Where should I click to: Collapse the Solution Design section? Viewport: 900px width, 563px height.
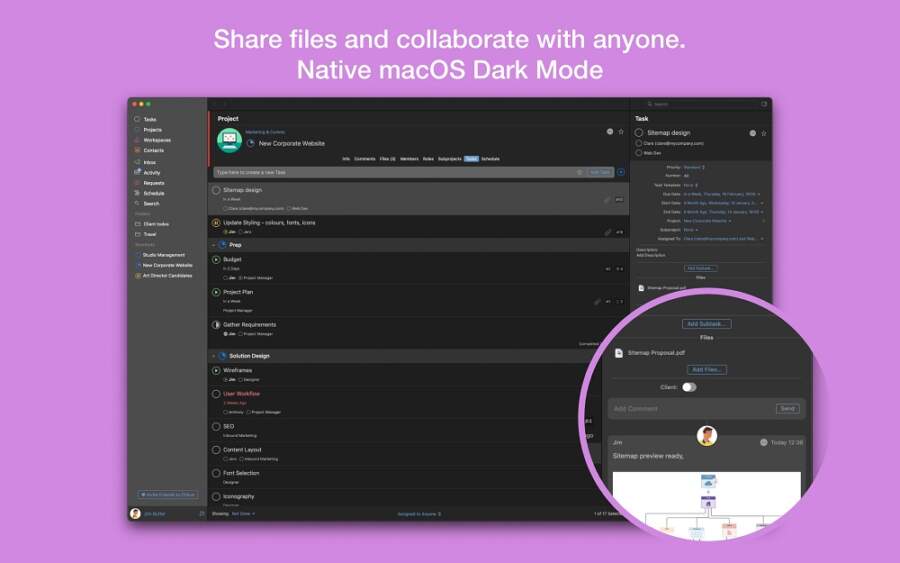point(213,356)
